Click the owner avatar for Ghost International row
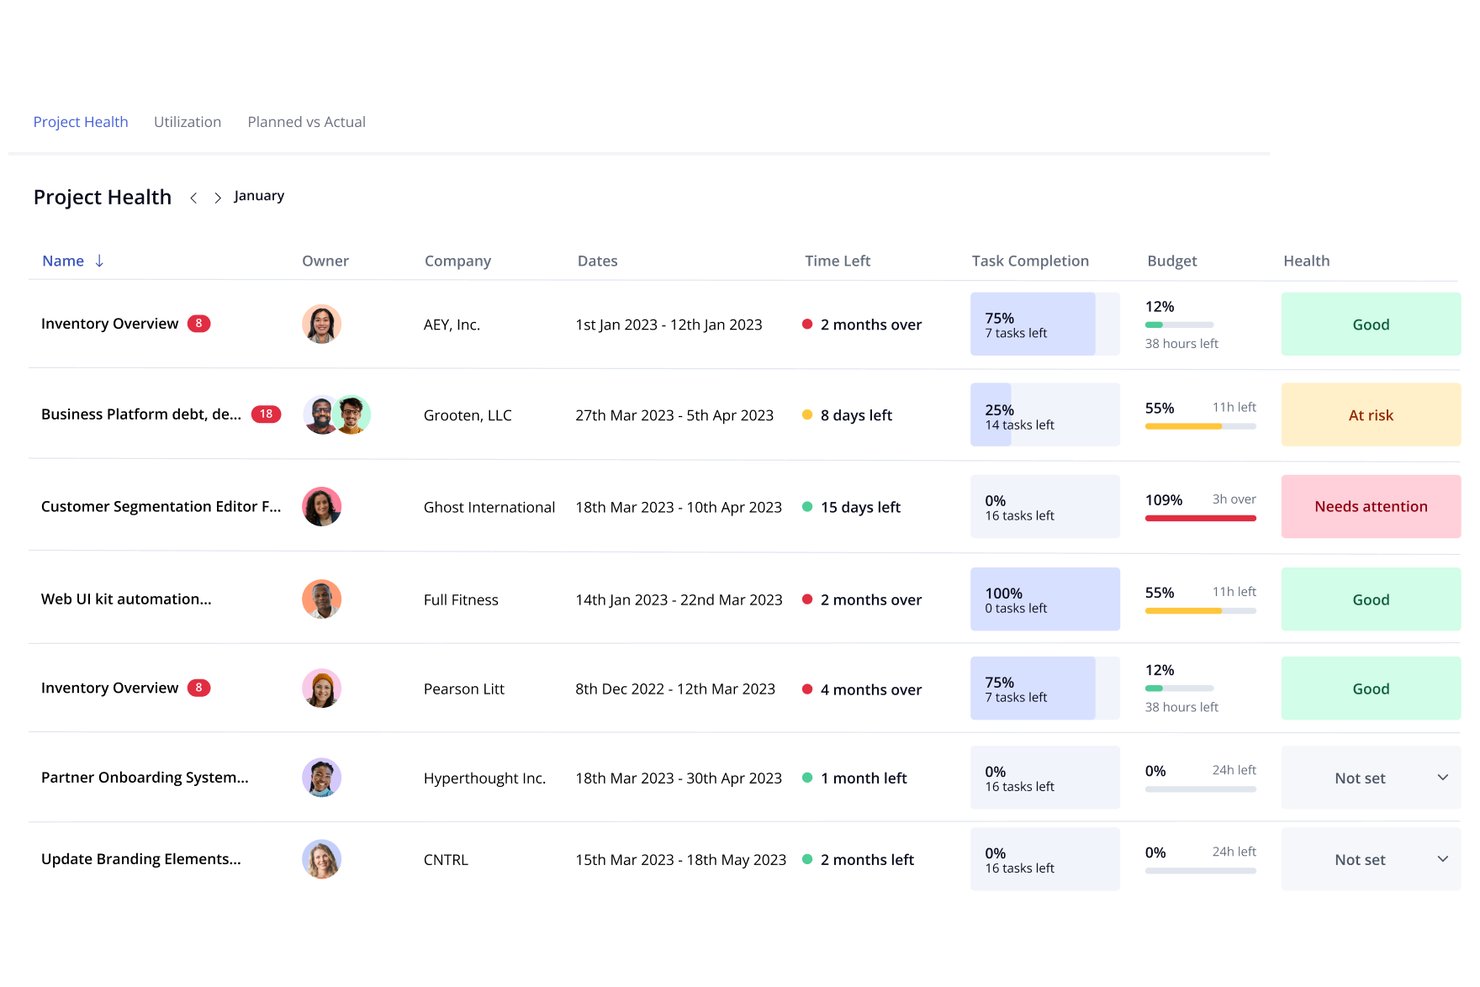 click(x=322, y=507)
